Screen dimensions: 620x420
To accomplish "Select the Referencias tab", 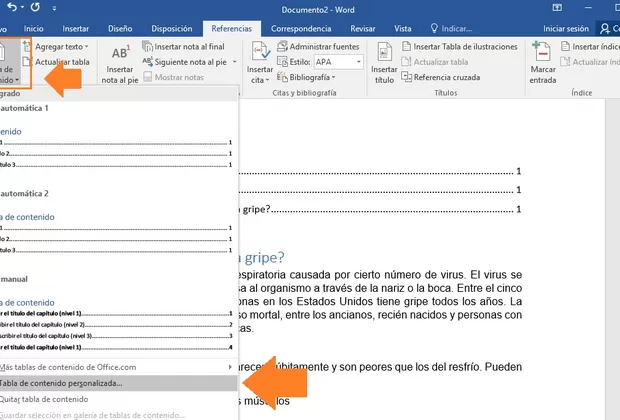I will coord(231,28).
